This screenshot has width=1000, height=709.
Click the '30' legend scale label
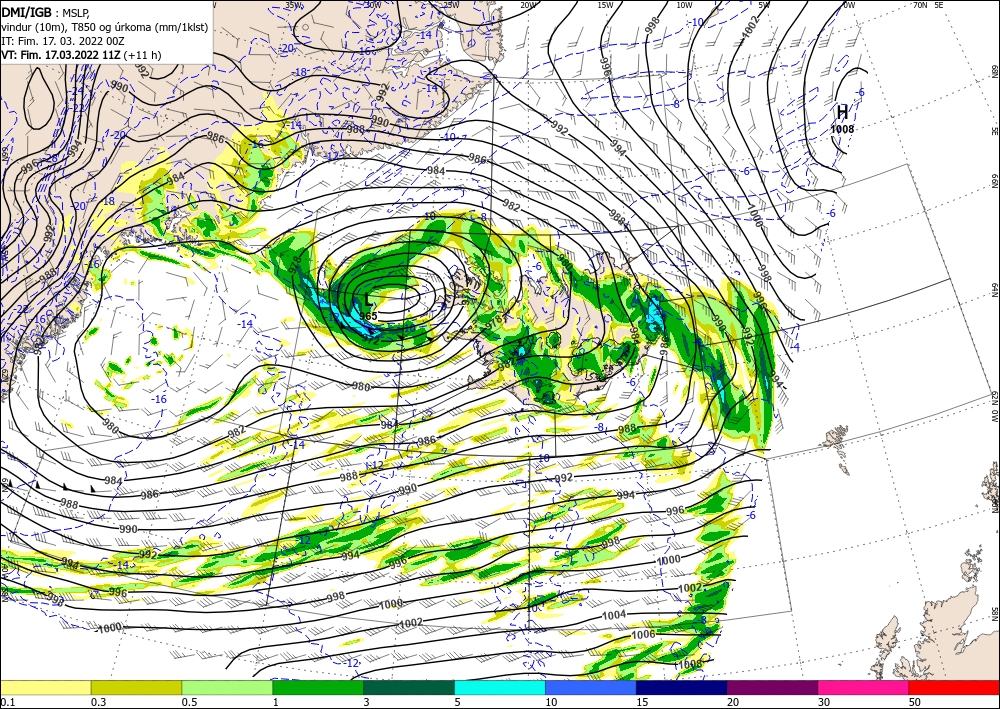tap(823, 702)
